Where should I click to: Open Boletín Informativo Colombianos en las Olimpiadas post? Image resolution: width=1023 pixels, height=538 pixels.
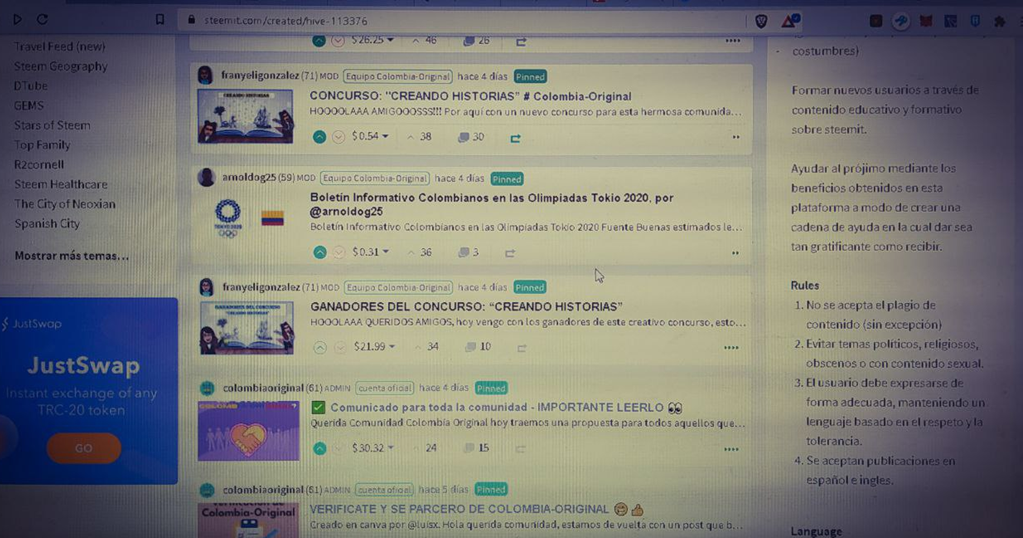(491, 204)
